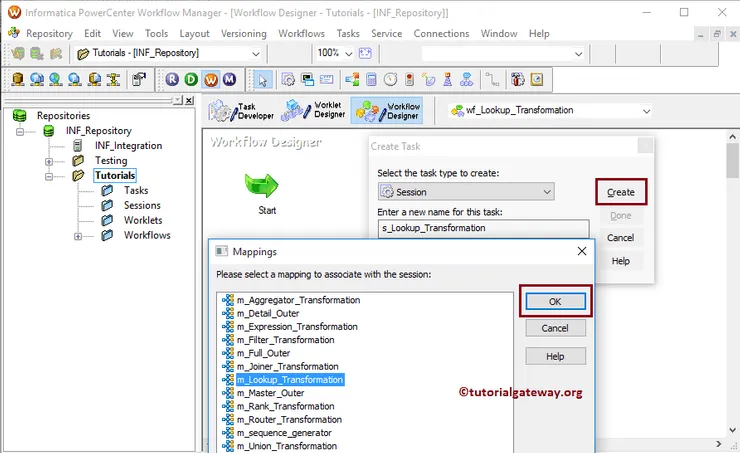Select the Link Tasks tool icon
Viewport: 740px width, 453px height.
(492, 79)
